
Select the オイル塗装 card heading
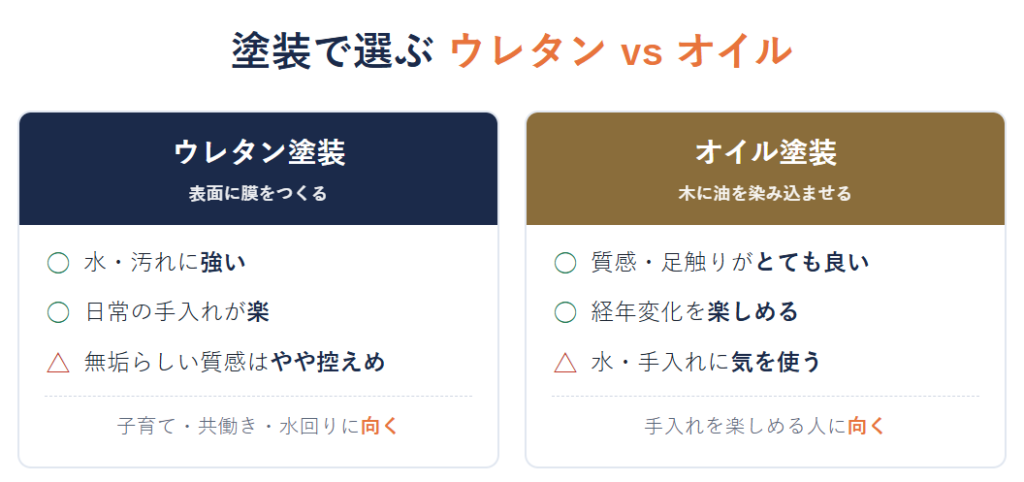[x=765, y=153]
